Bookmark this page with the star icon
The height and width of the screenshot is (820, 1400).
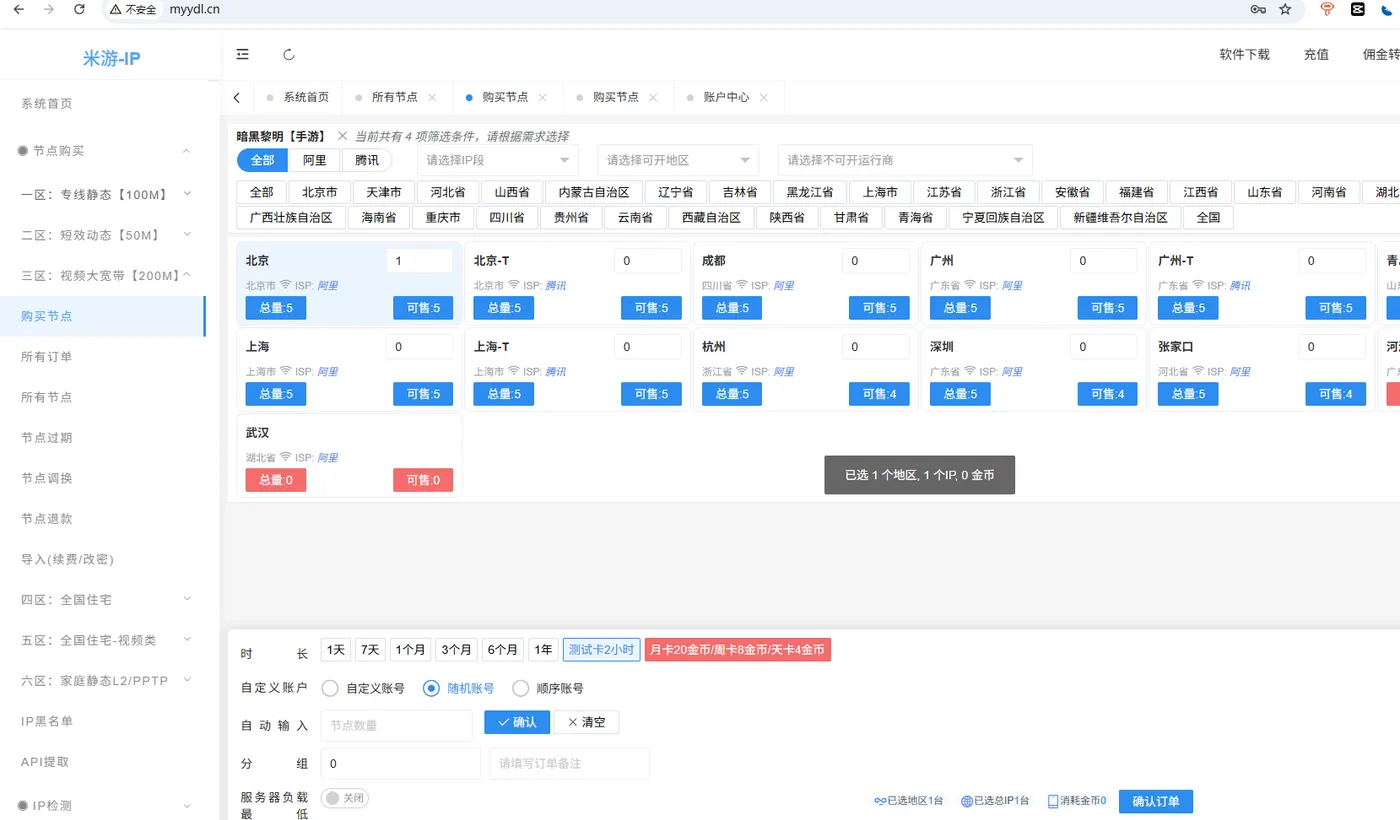click(x=1285, y=9)
